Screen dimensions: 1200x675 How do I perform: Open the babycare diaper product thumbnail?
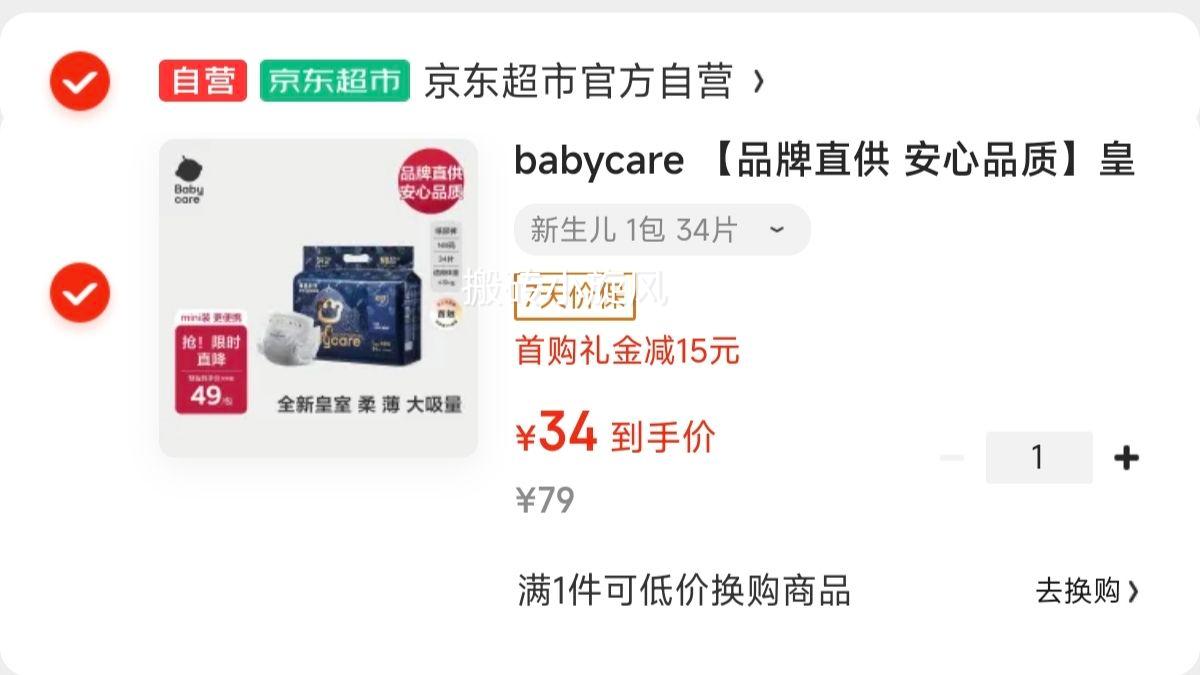point(318,298)
